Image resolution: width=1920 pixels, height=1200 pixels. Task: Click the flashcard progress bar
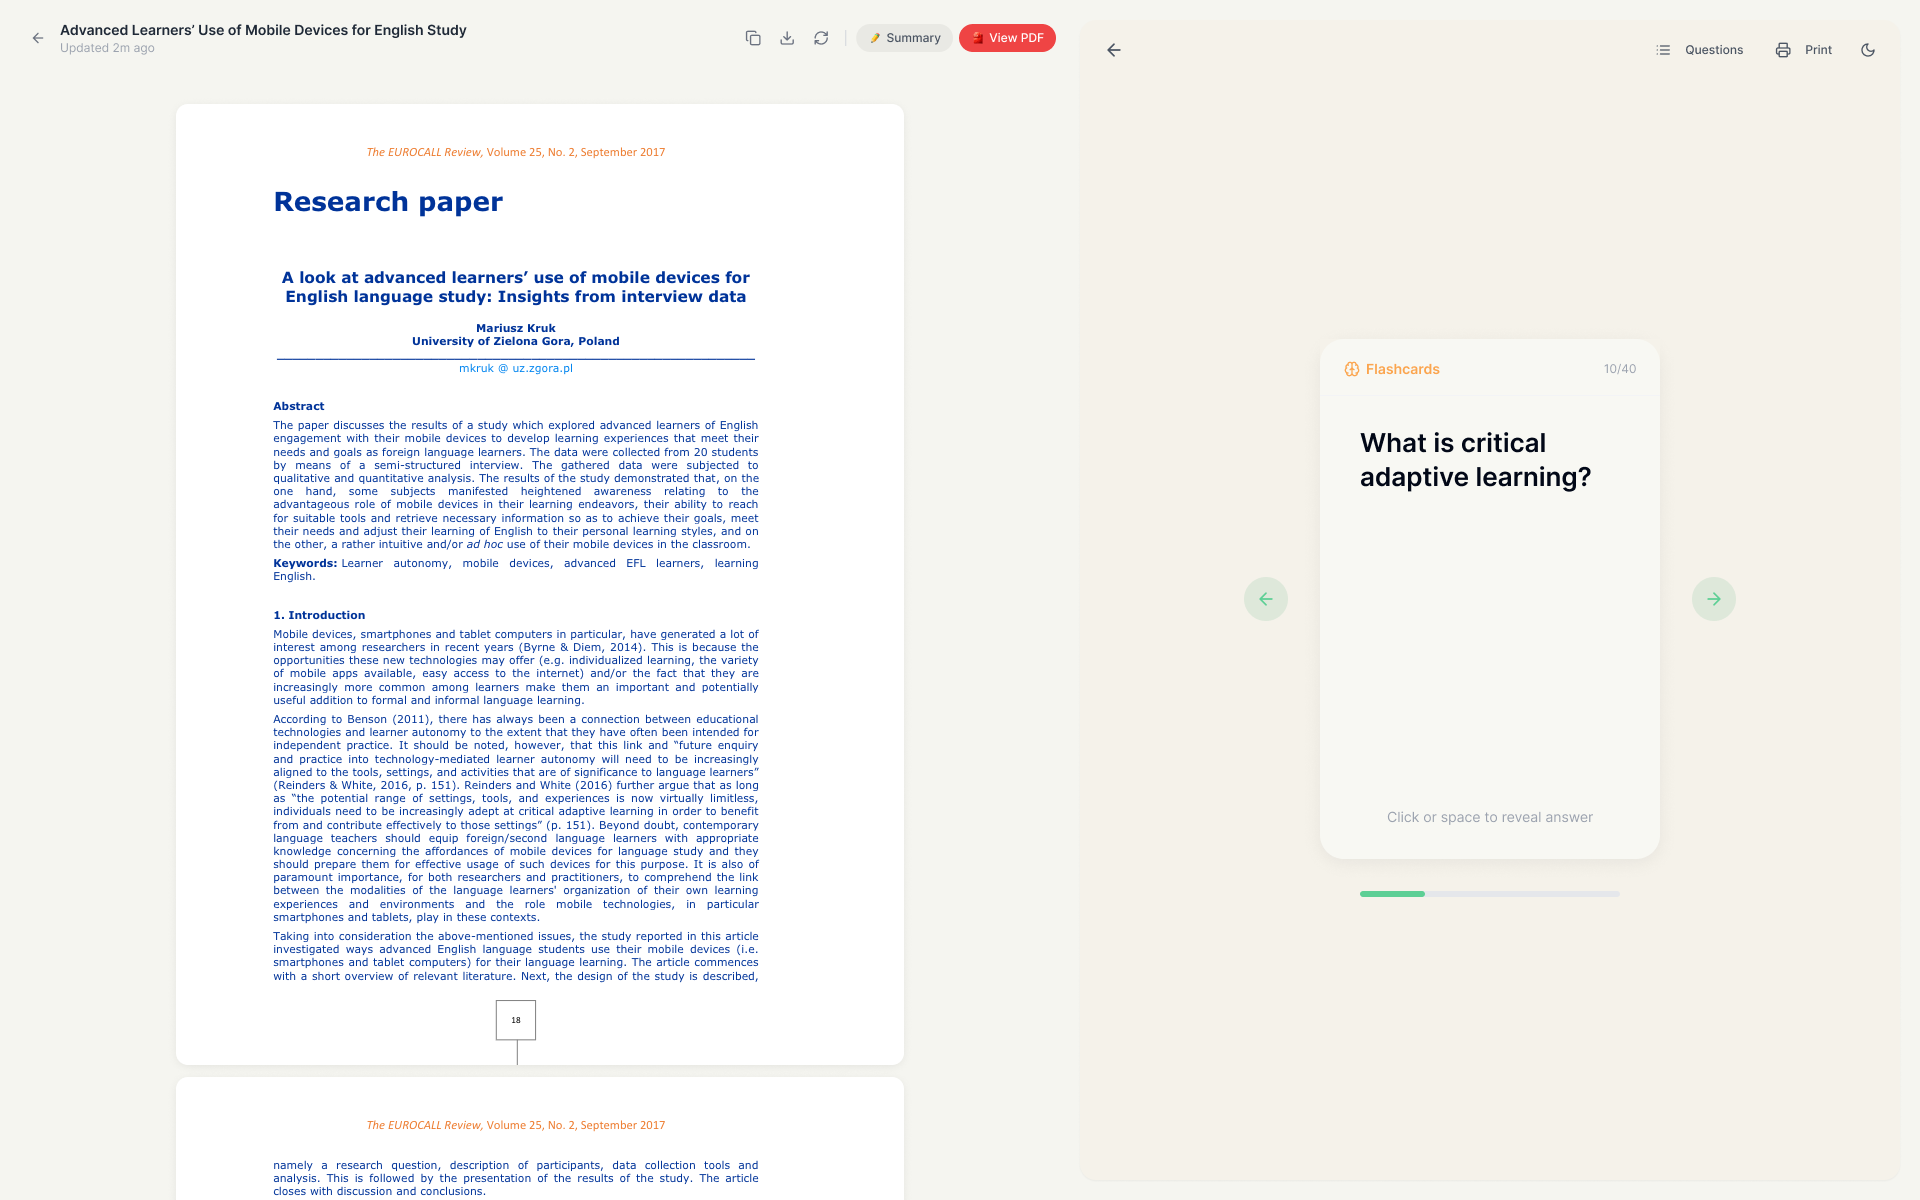click(x=1489, y=893)
